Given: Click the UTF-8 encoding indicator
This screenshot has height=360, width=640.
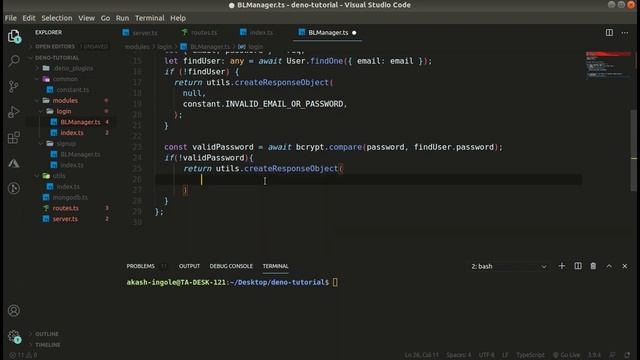Looking at the screenshot, I should [487, 355].
